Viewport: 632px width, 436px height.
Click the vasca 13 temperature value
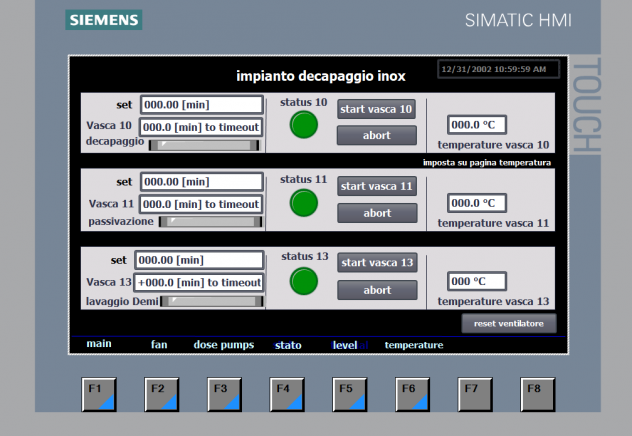(x=477, y=281)
